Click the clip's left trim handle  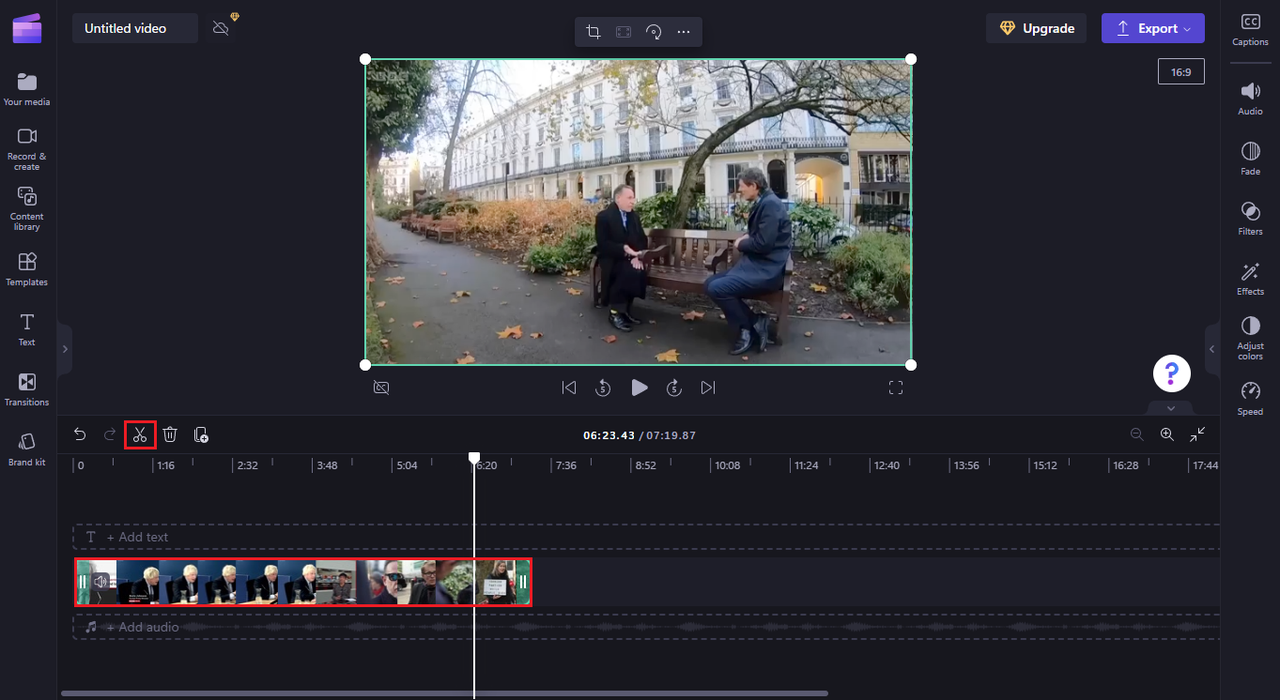point(82,582)
